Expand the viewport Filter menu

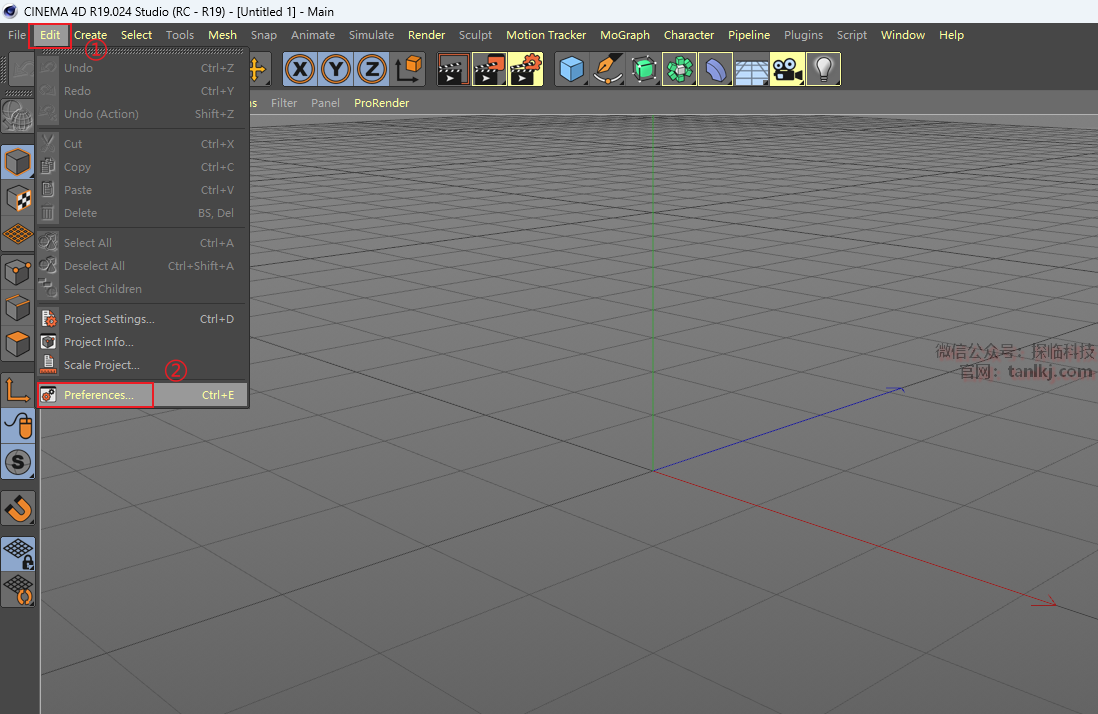click(x=284, y=103)
